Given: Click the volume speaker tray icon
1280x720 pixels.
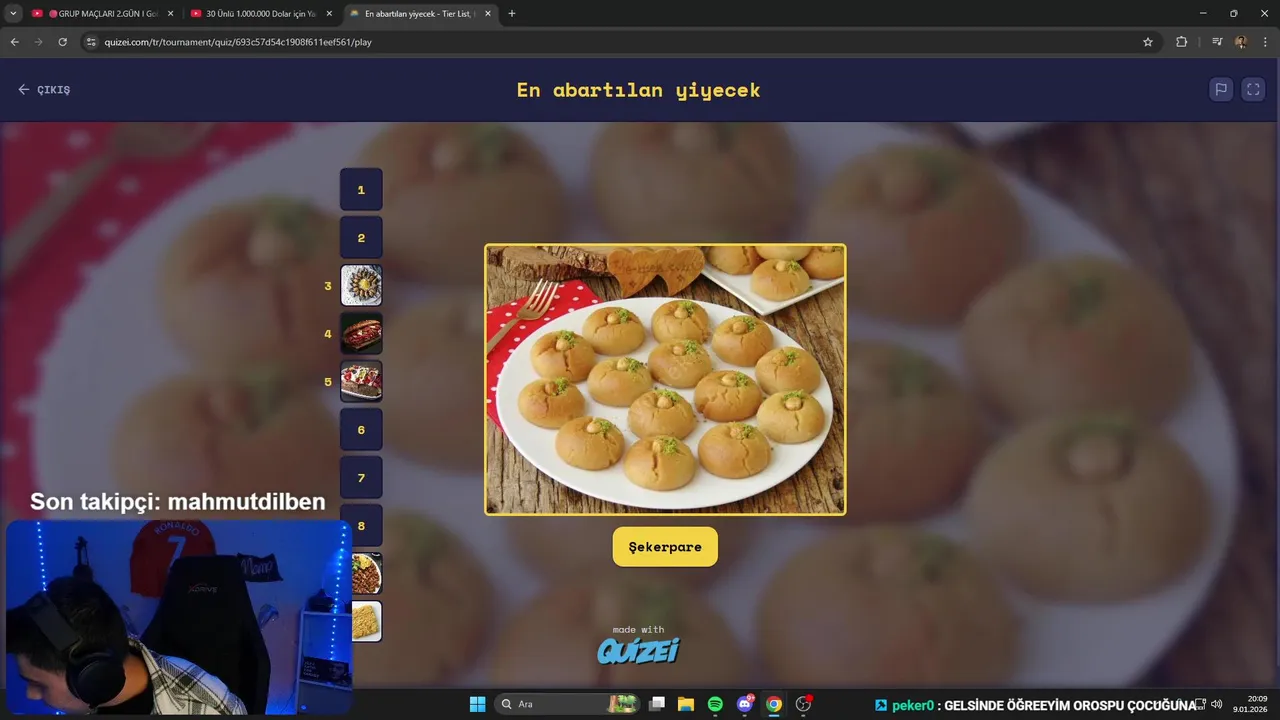Looking at the screenshot, I should coord(1216,704).
